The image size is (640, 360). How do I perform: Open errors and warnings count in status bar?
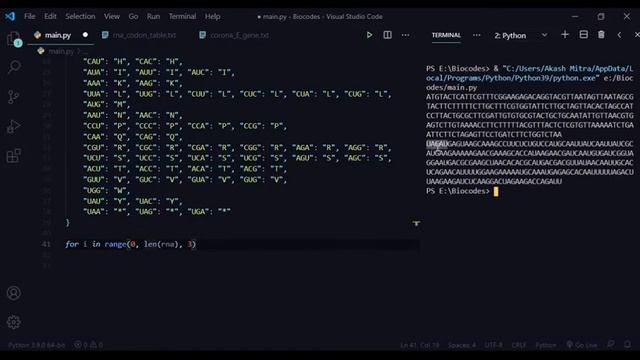pos(88,345)
